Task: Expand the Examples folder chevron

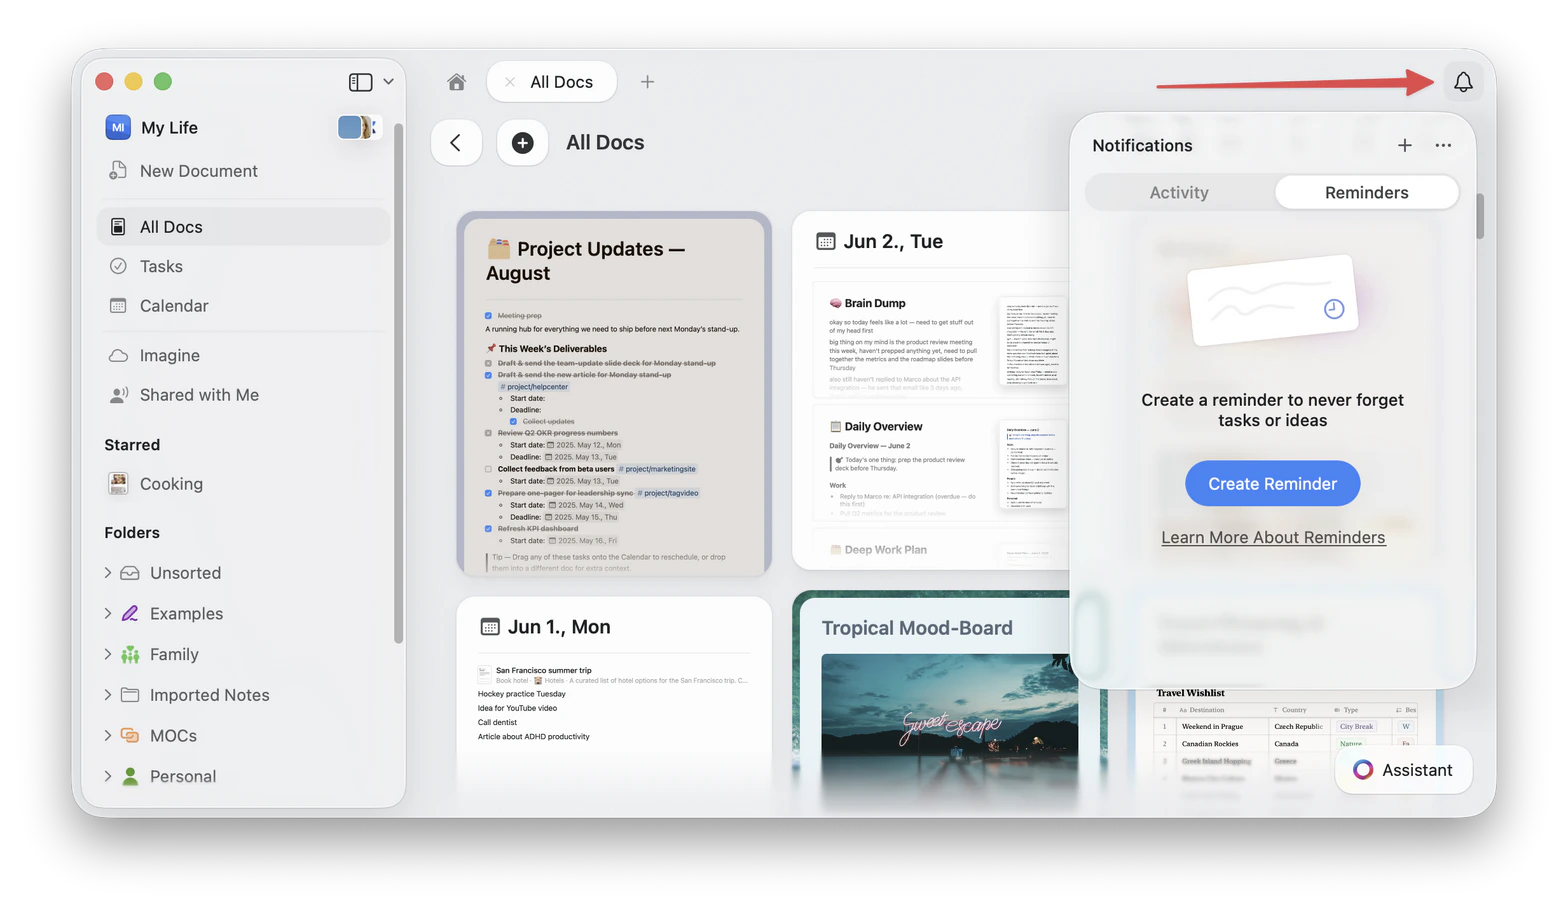Action: coord(108,613)
